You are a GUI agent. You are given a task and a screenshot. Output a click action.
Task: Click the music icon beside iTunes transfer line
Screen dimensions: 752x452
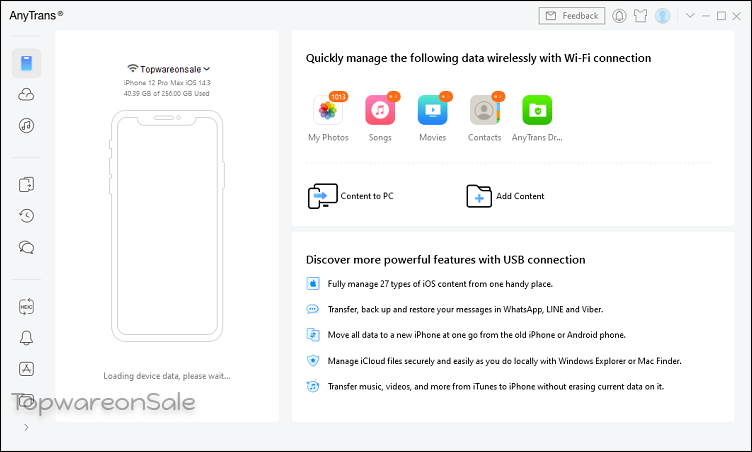click(313, 386)
